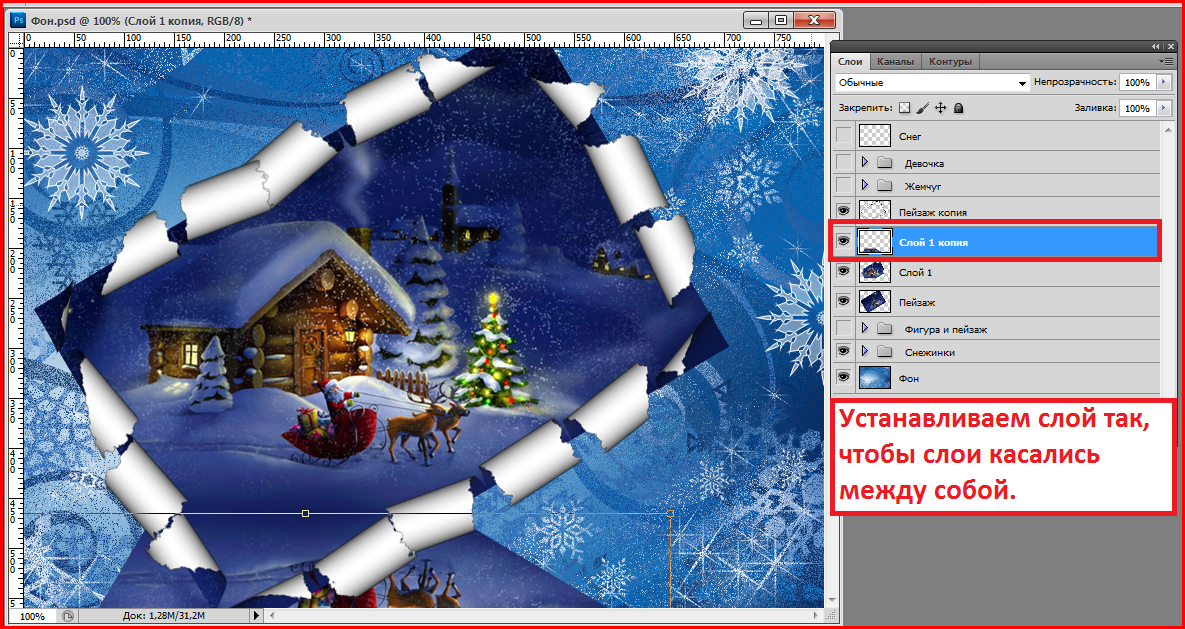Screen dimensions: 1185x629
Task: Switch to the Каналы tab
Action: tap(896, 62)
